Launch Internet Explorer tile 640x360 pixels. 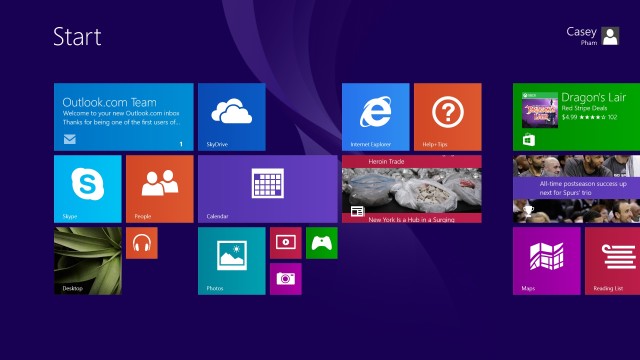(376, 117)
